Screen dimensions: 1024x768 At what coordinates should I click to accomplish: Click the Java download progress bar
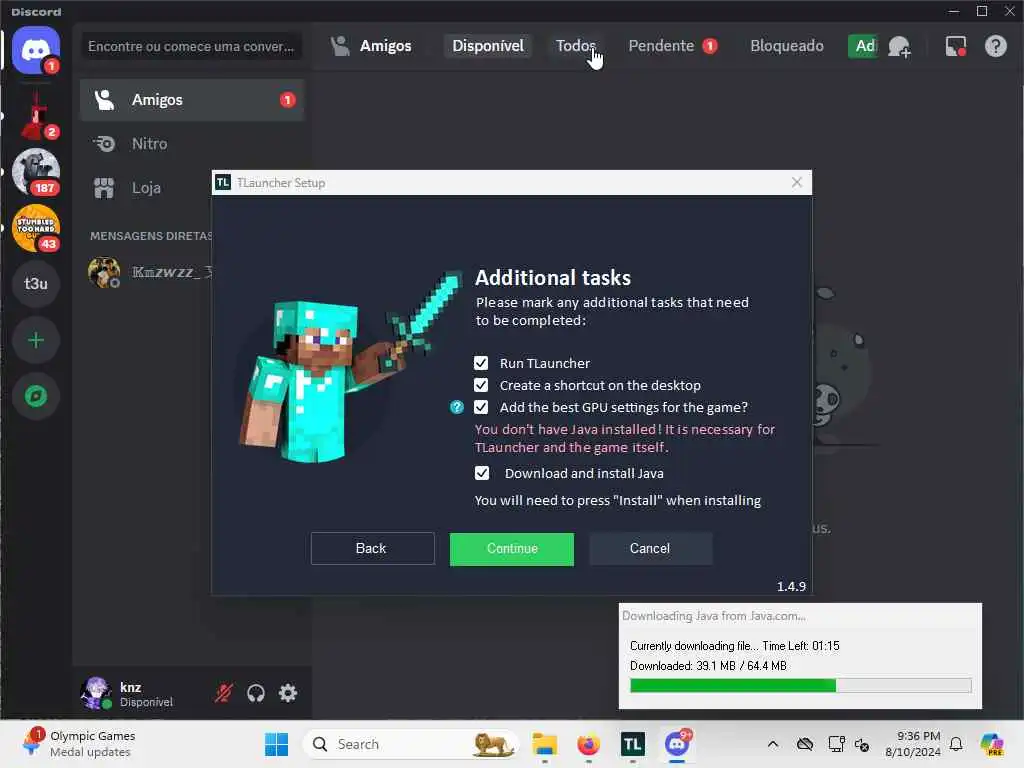coord(801,685)
